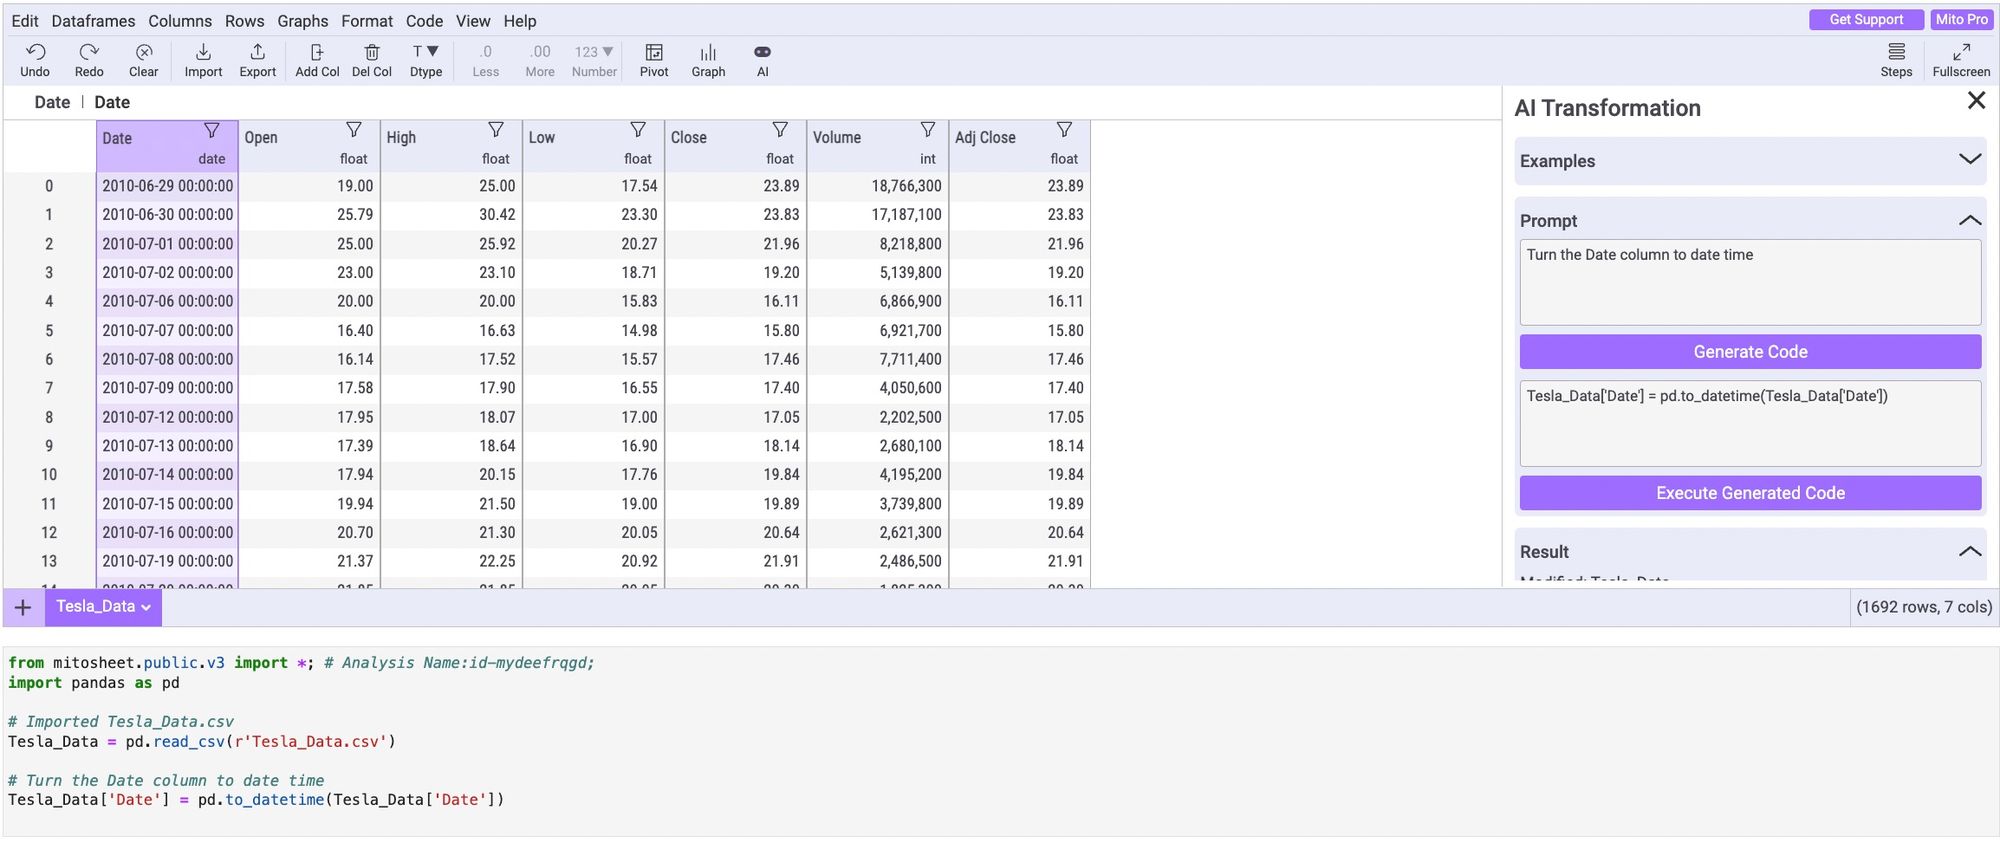Image resolution: width=2000 pixels, height=842 pixels.
Task: Close the AI Transformation panel
Action: [1976, 101]
